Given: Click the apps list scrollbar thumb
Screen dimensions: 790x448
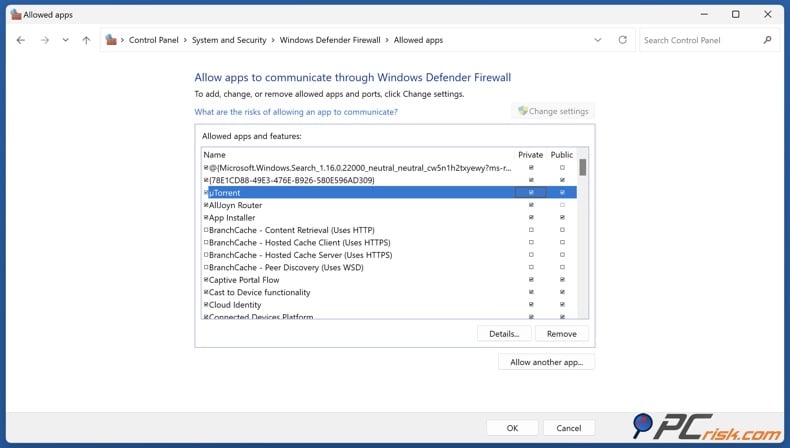Looking at the screenshot, I should pyautogui.click(x=582, y=167).
